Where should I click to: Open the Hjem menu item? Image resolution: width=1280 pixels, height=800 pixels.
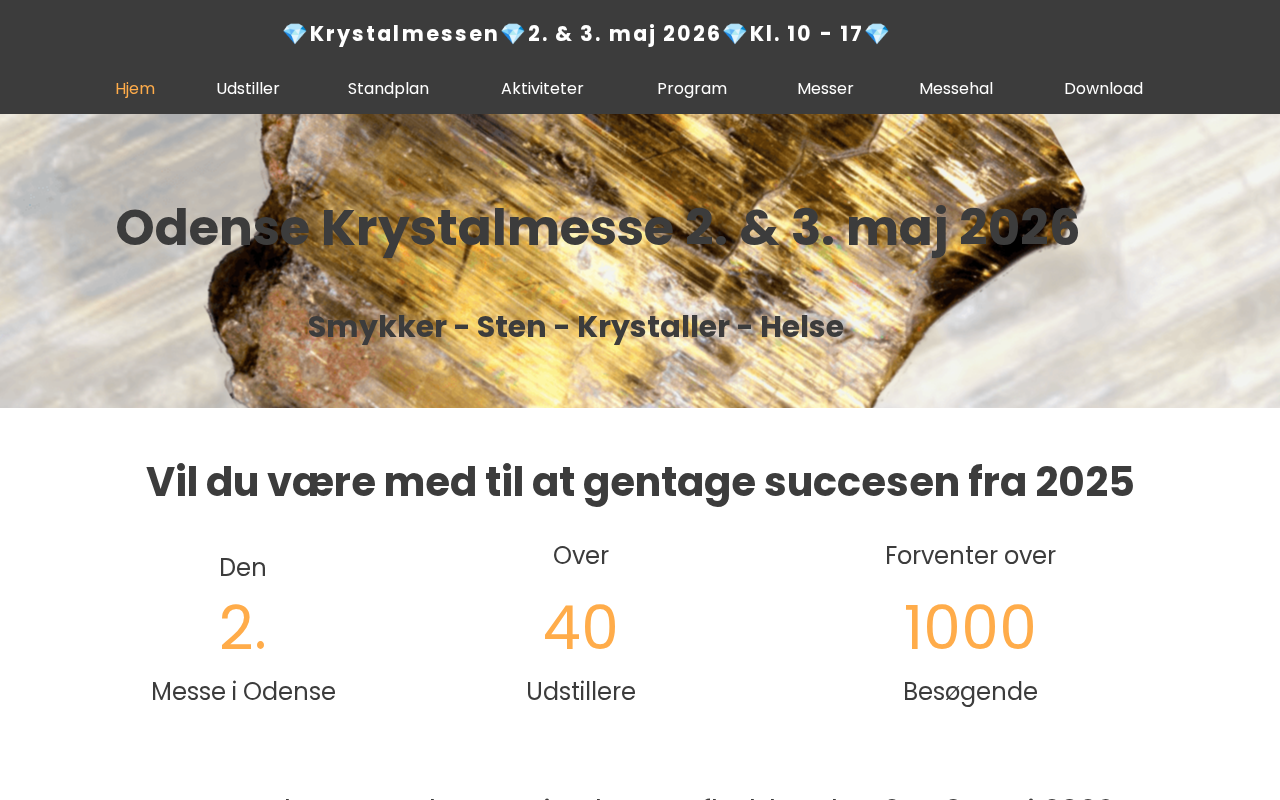click(x=135, y=89)
